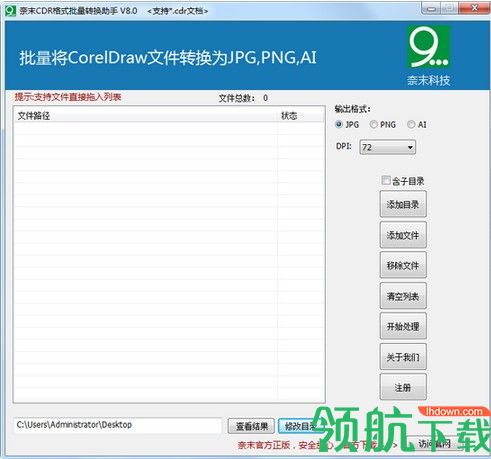Click the output path field showing Desktop
This screenshot has height=459, width=491.
117,425
